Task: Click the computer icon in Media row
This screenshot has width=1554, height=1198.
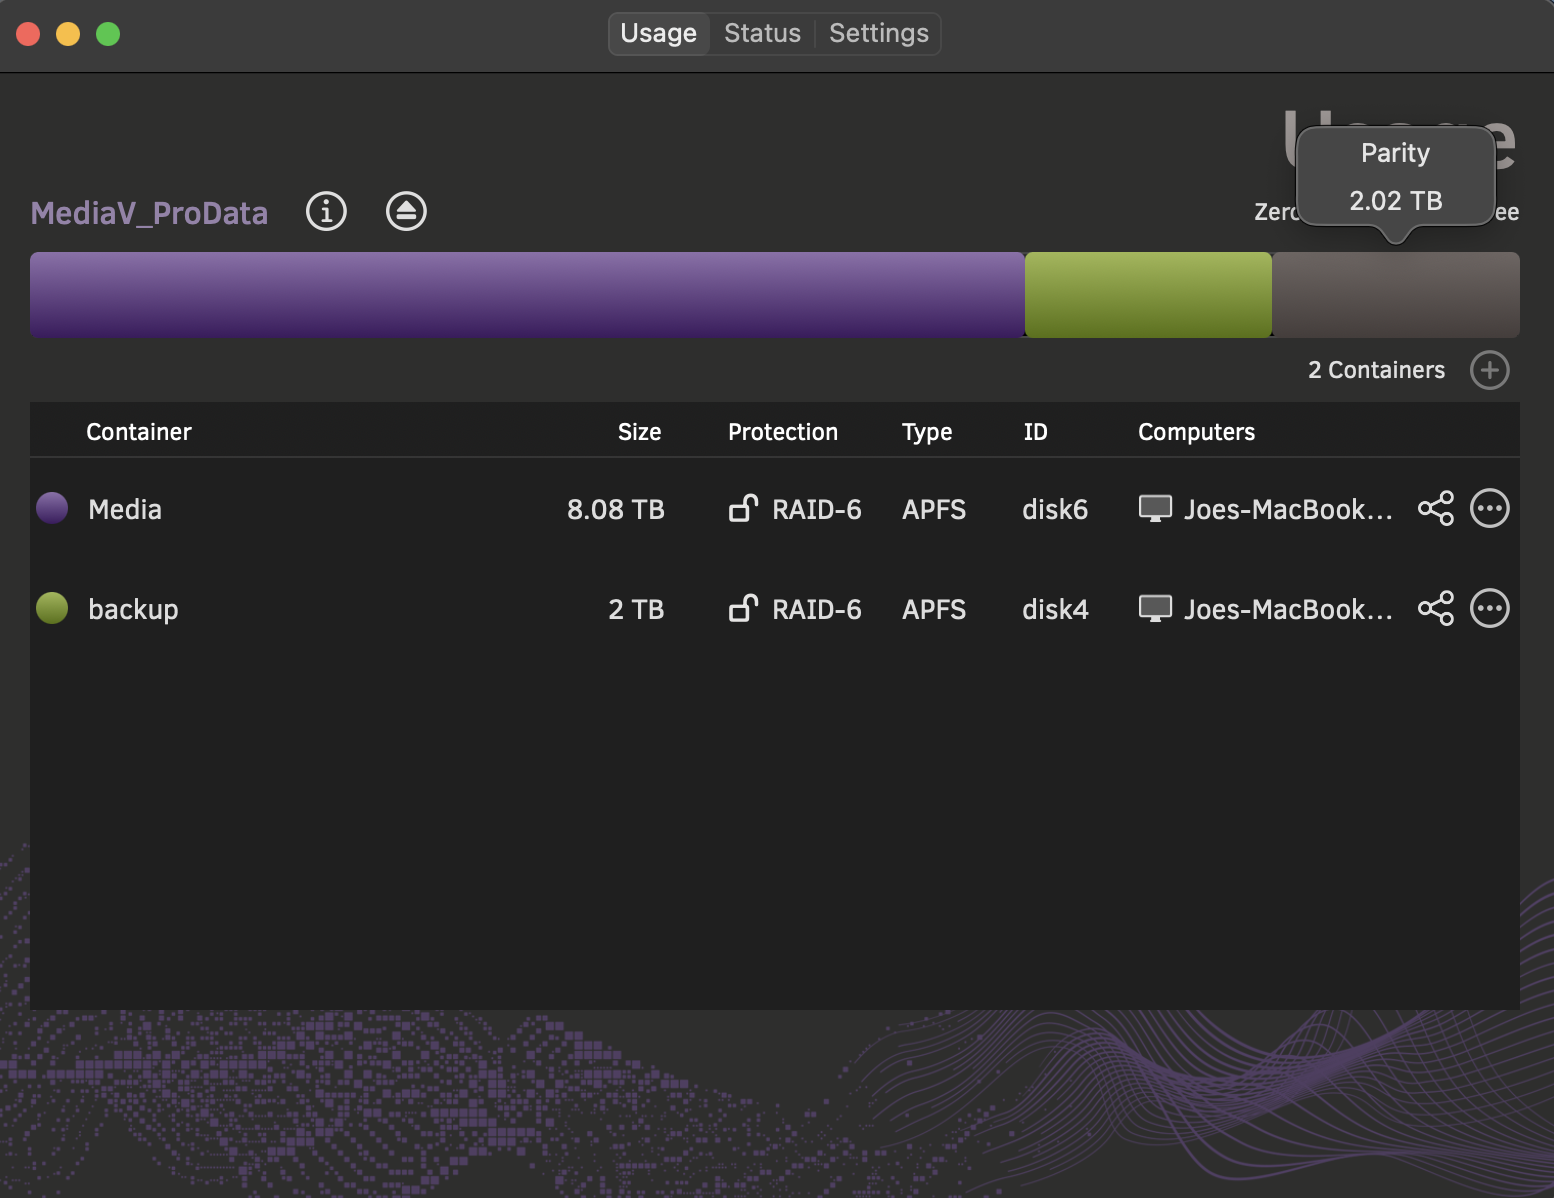Action: (1155, 509)
